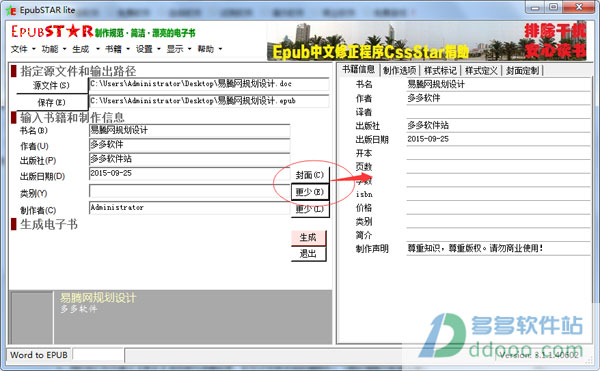Click the 制作者(C) field containing Administrator
Image resolution: width=600 pixels, height=371 pixels.
(x=189, y=208)
